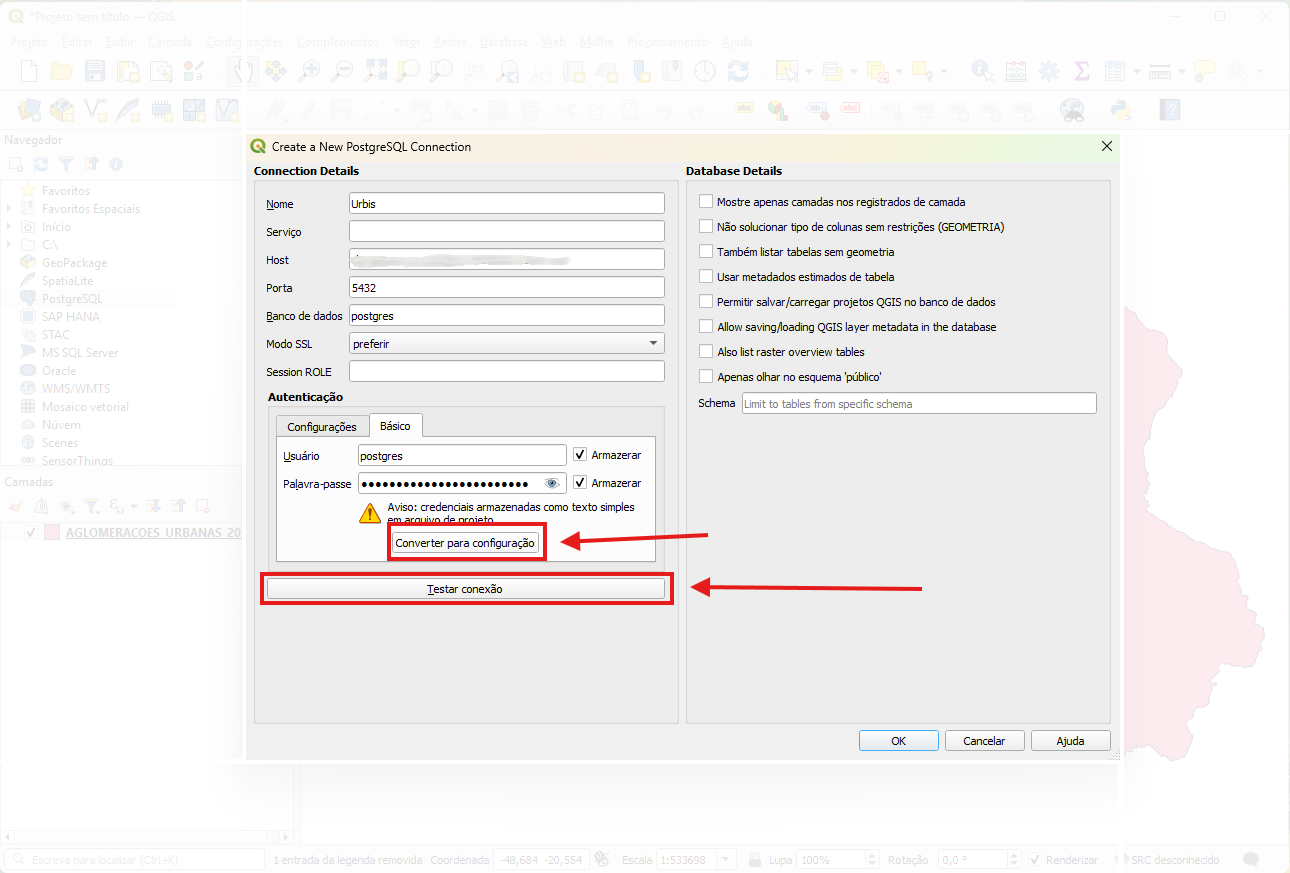The width and height of the screenshot is (1290, 873).
Task: Click Converter para configuração button
Action: coord(467,543)
